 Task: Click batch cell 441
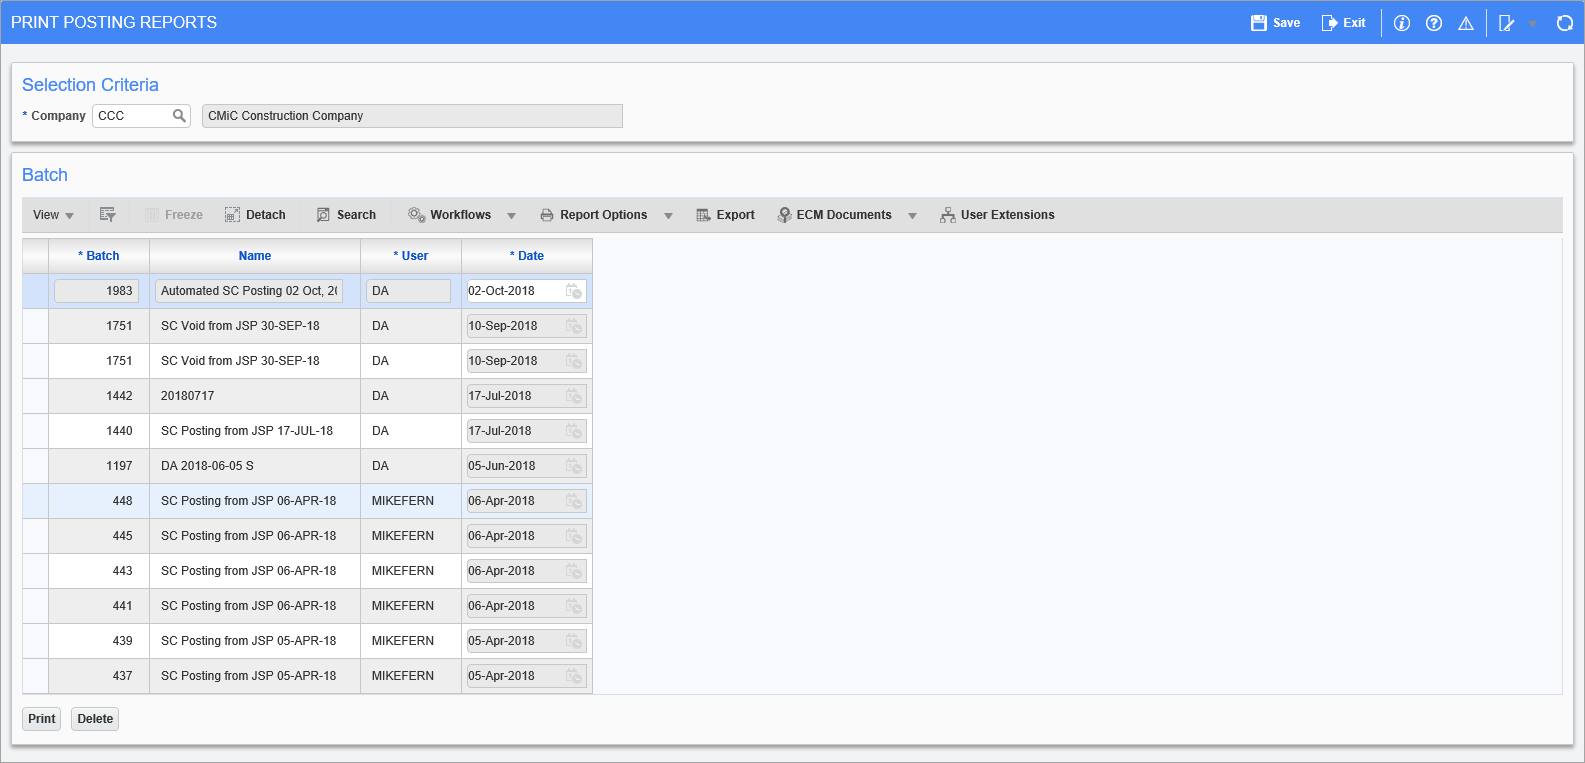click(x=99, y=606)
